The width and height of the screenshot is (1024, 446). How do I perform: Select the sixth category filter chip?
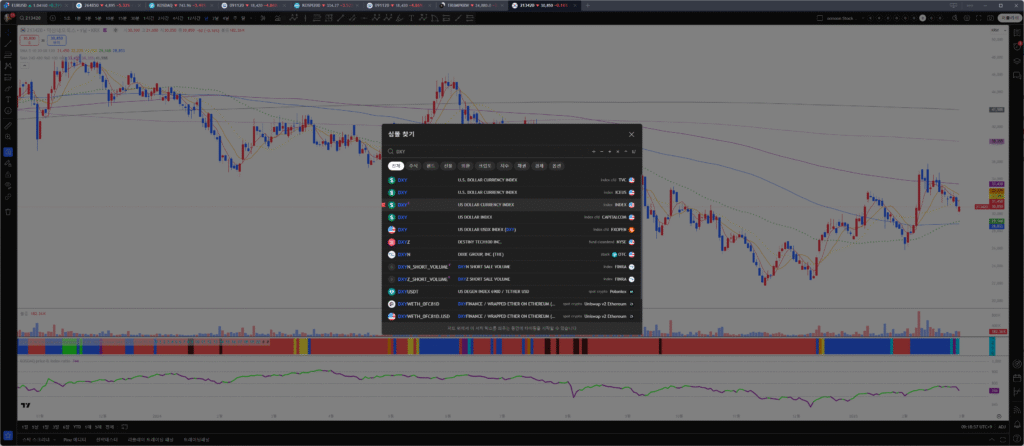point(485,166)
